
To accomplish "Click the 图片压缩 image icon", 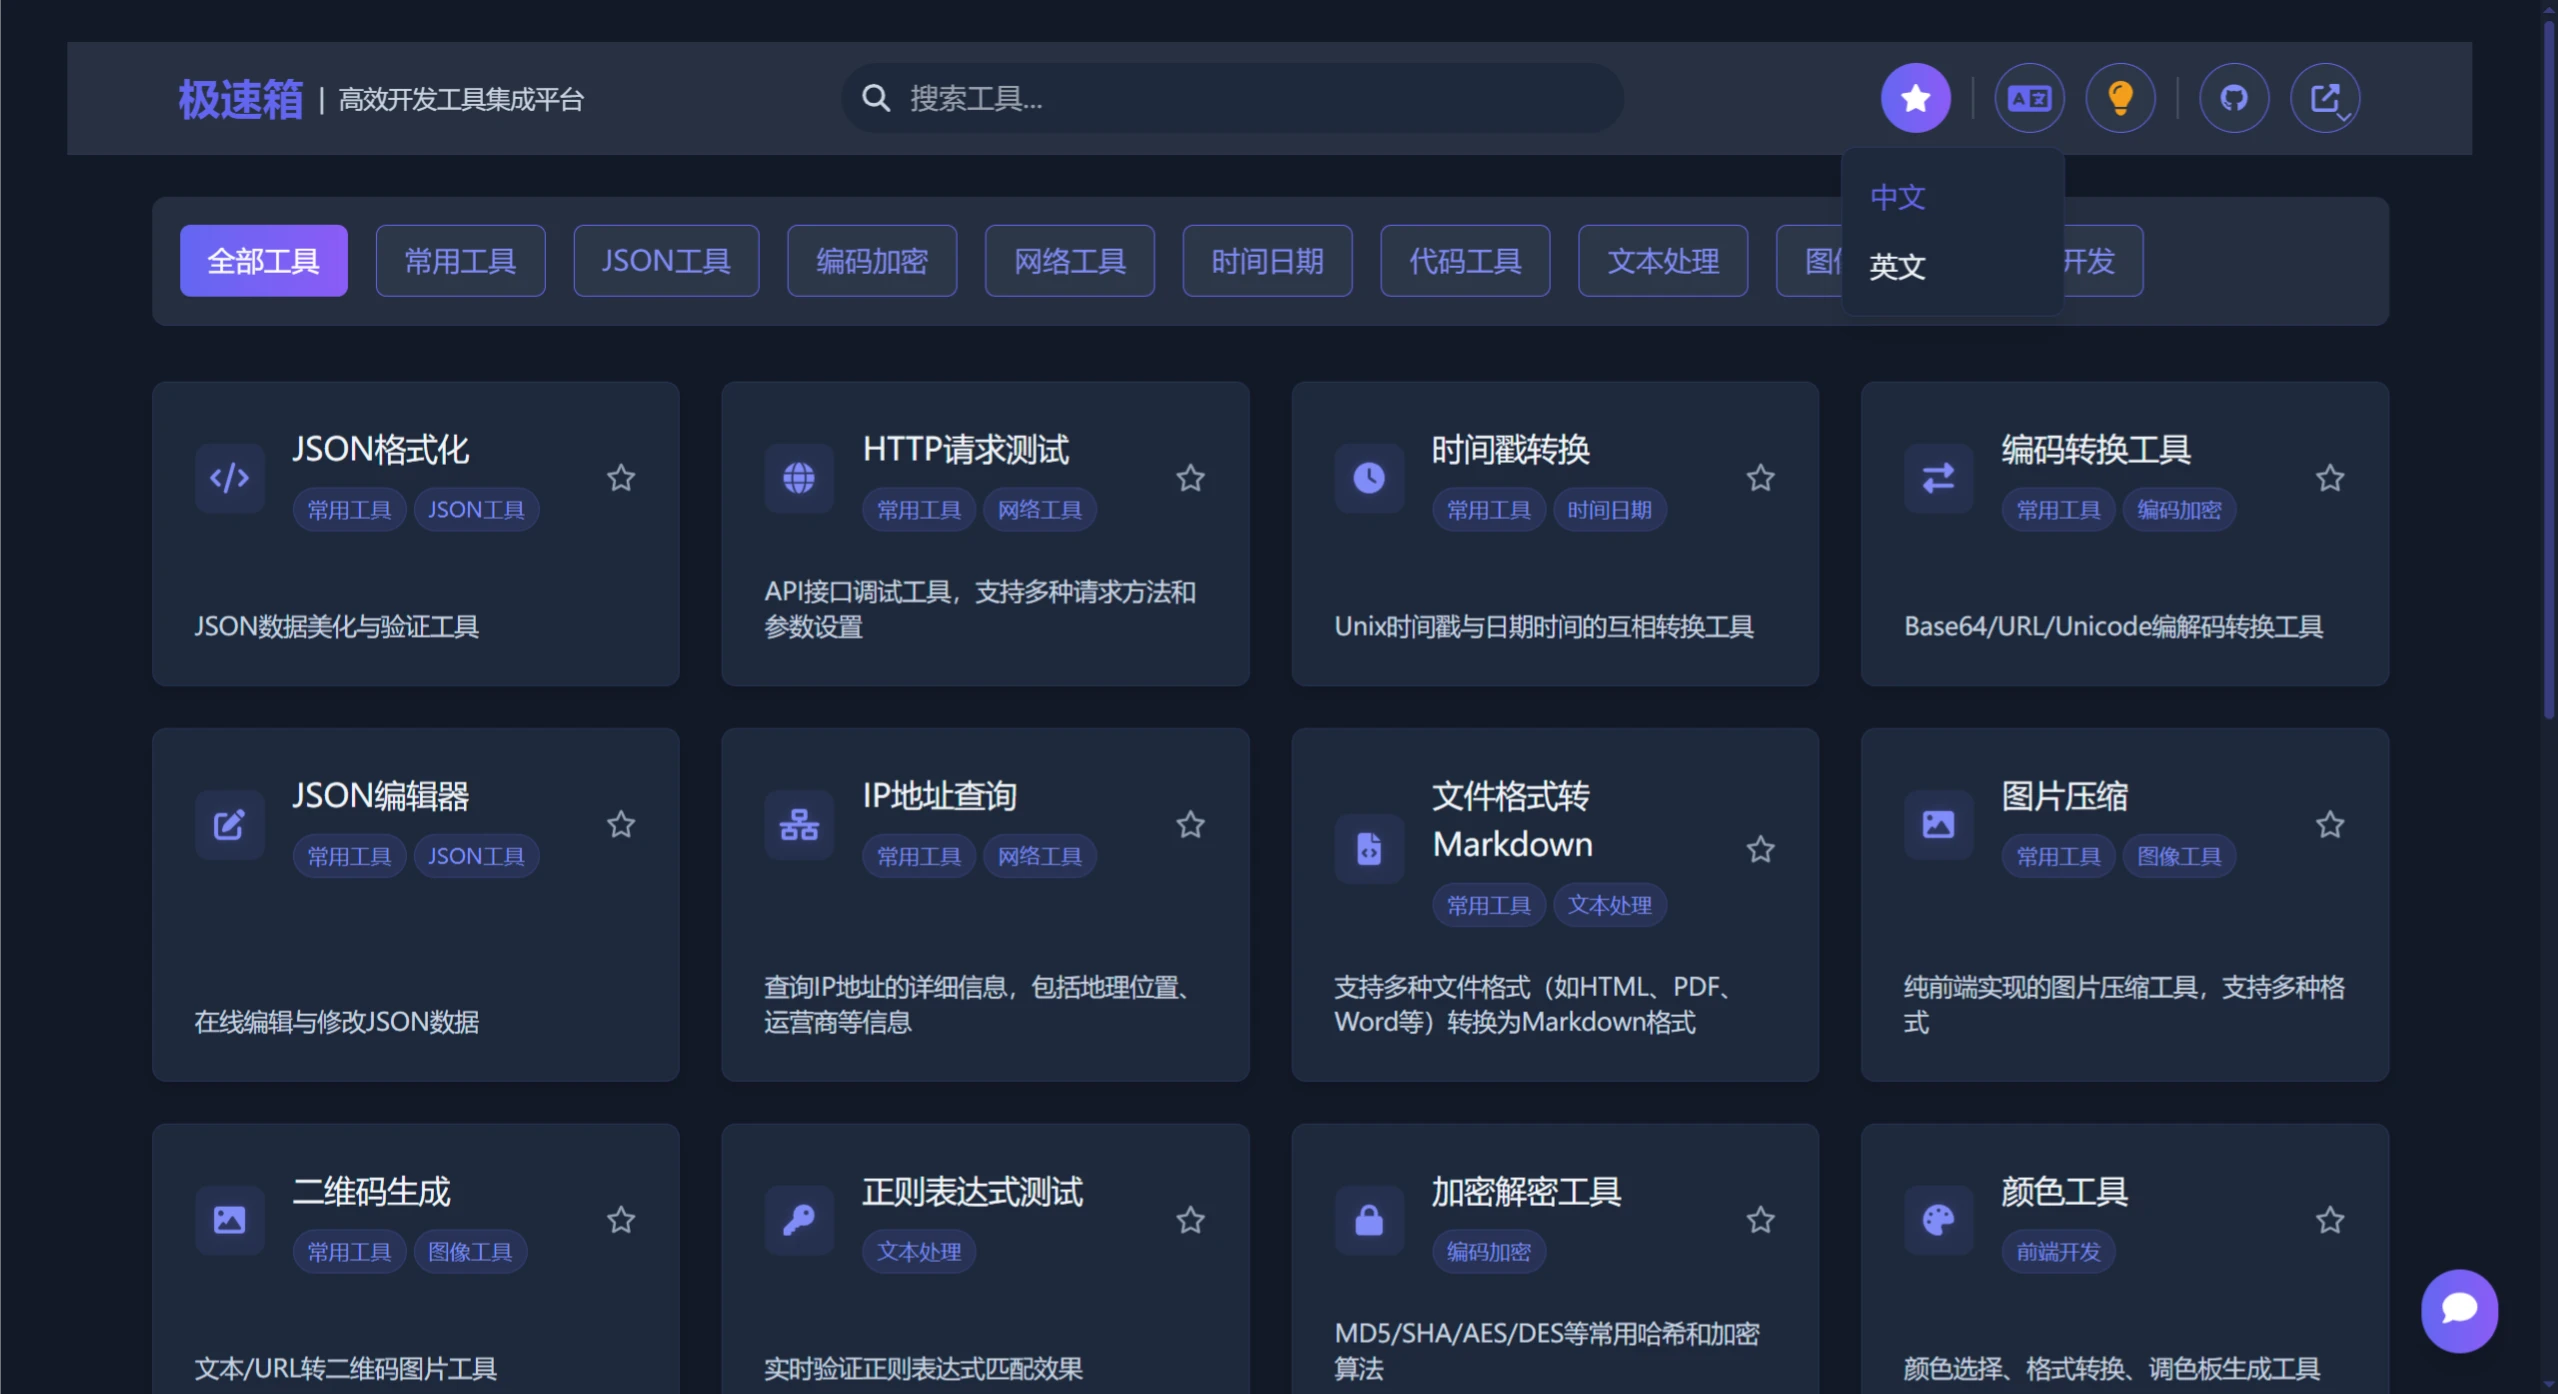I will [x=1936, y=824].
